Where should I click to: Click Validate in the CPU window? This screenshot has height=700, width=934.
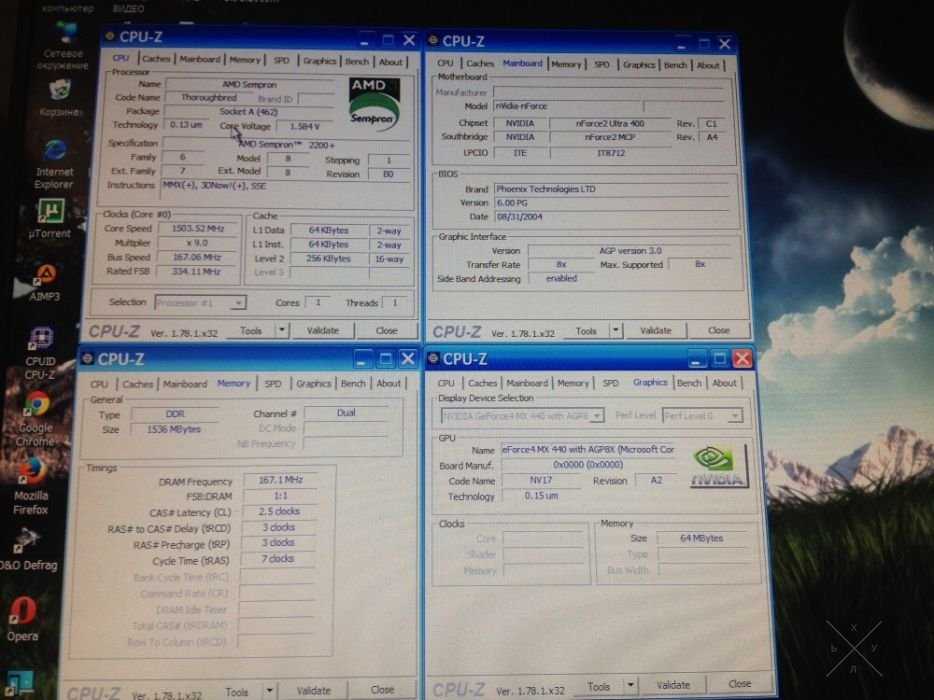tap(322, 330)
